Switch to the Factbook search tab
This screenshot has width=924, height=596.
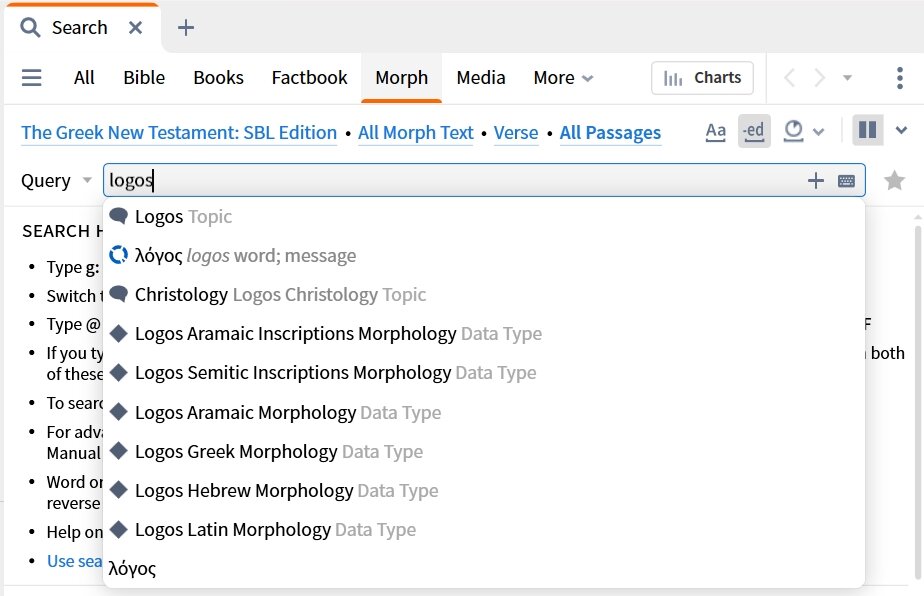[x=309, y=78]
